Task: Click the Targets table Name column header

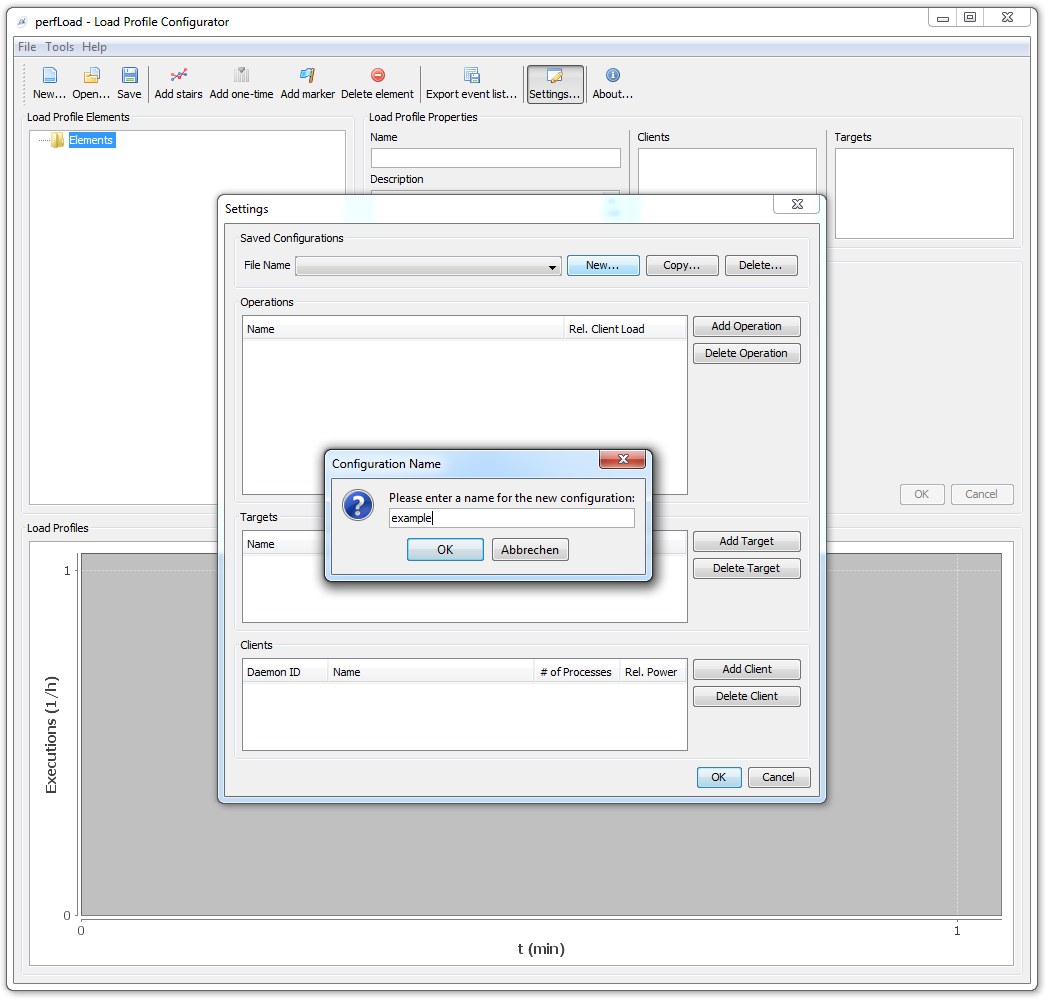Action: (x=283, y=544)
